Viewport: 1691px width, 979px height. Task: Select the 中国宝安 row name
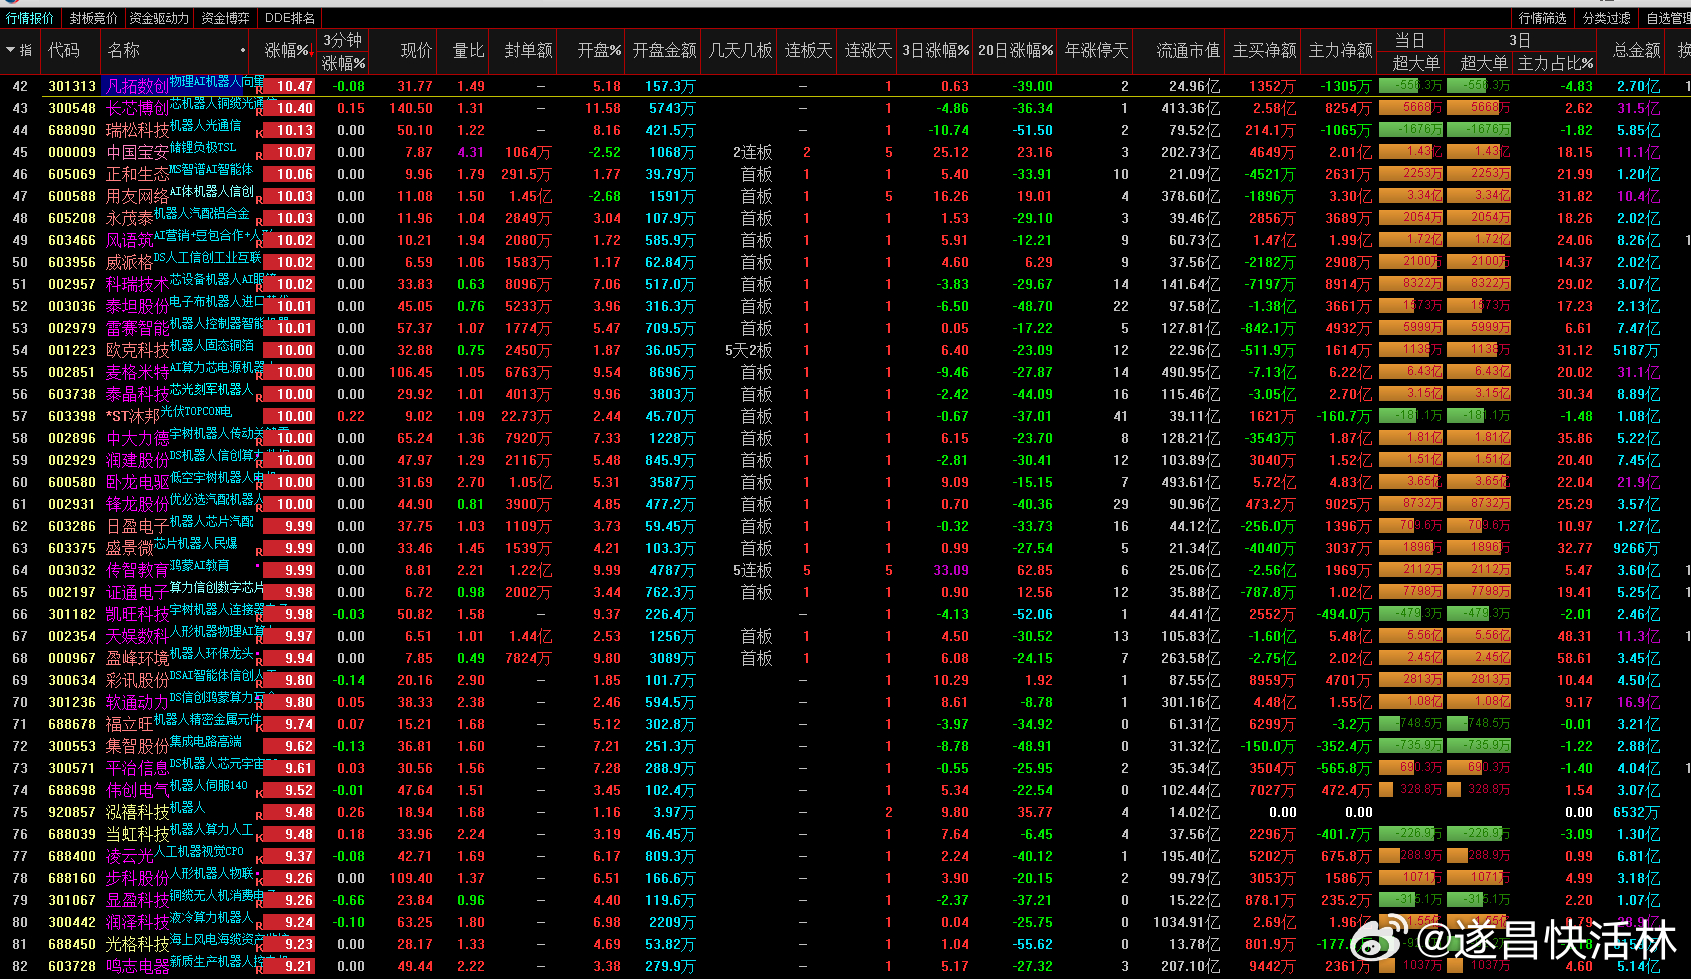[137, 152]
